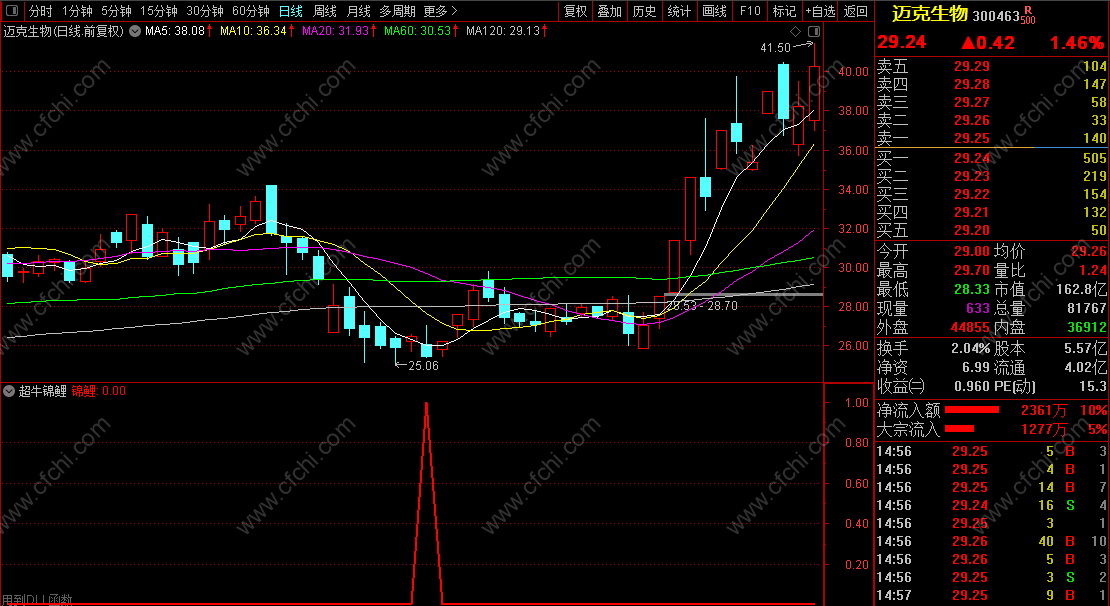
Task: Click the 迈克生物 stock name header
Action: (929, 14)
